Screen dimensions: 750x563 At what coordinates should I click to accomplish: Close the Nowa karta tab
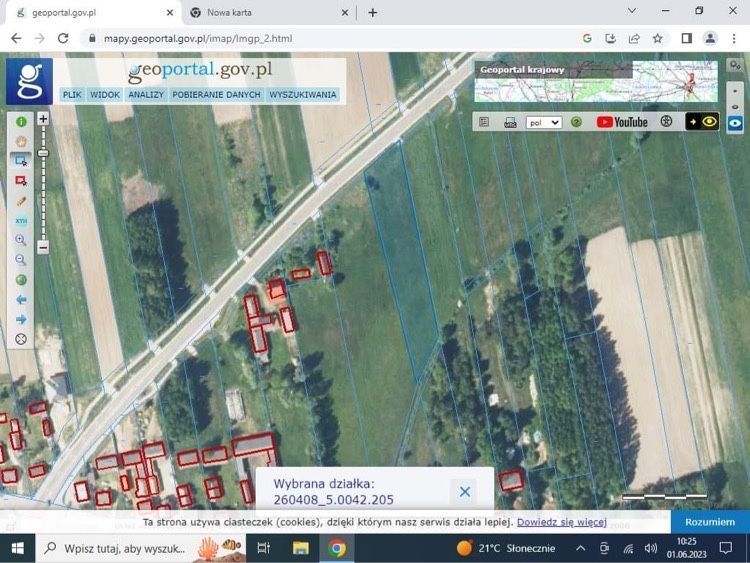345,13
